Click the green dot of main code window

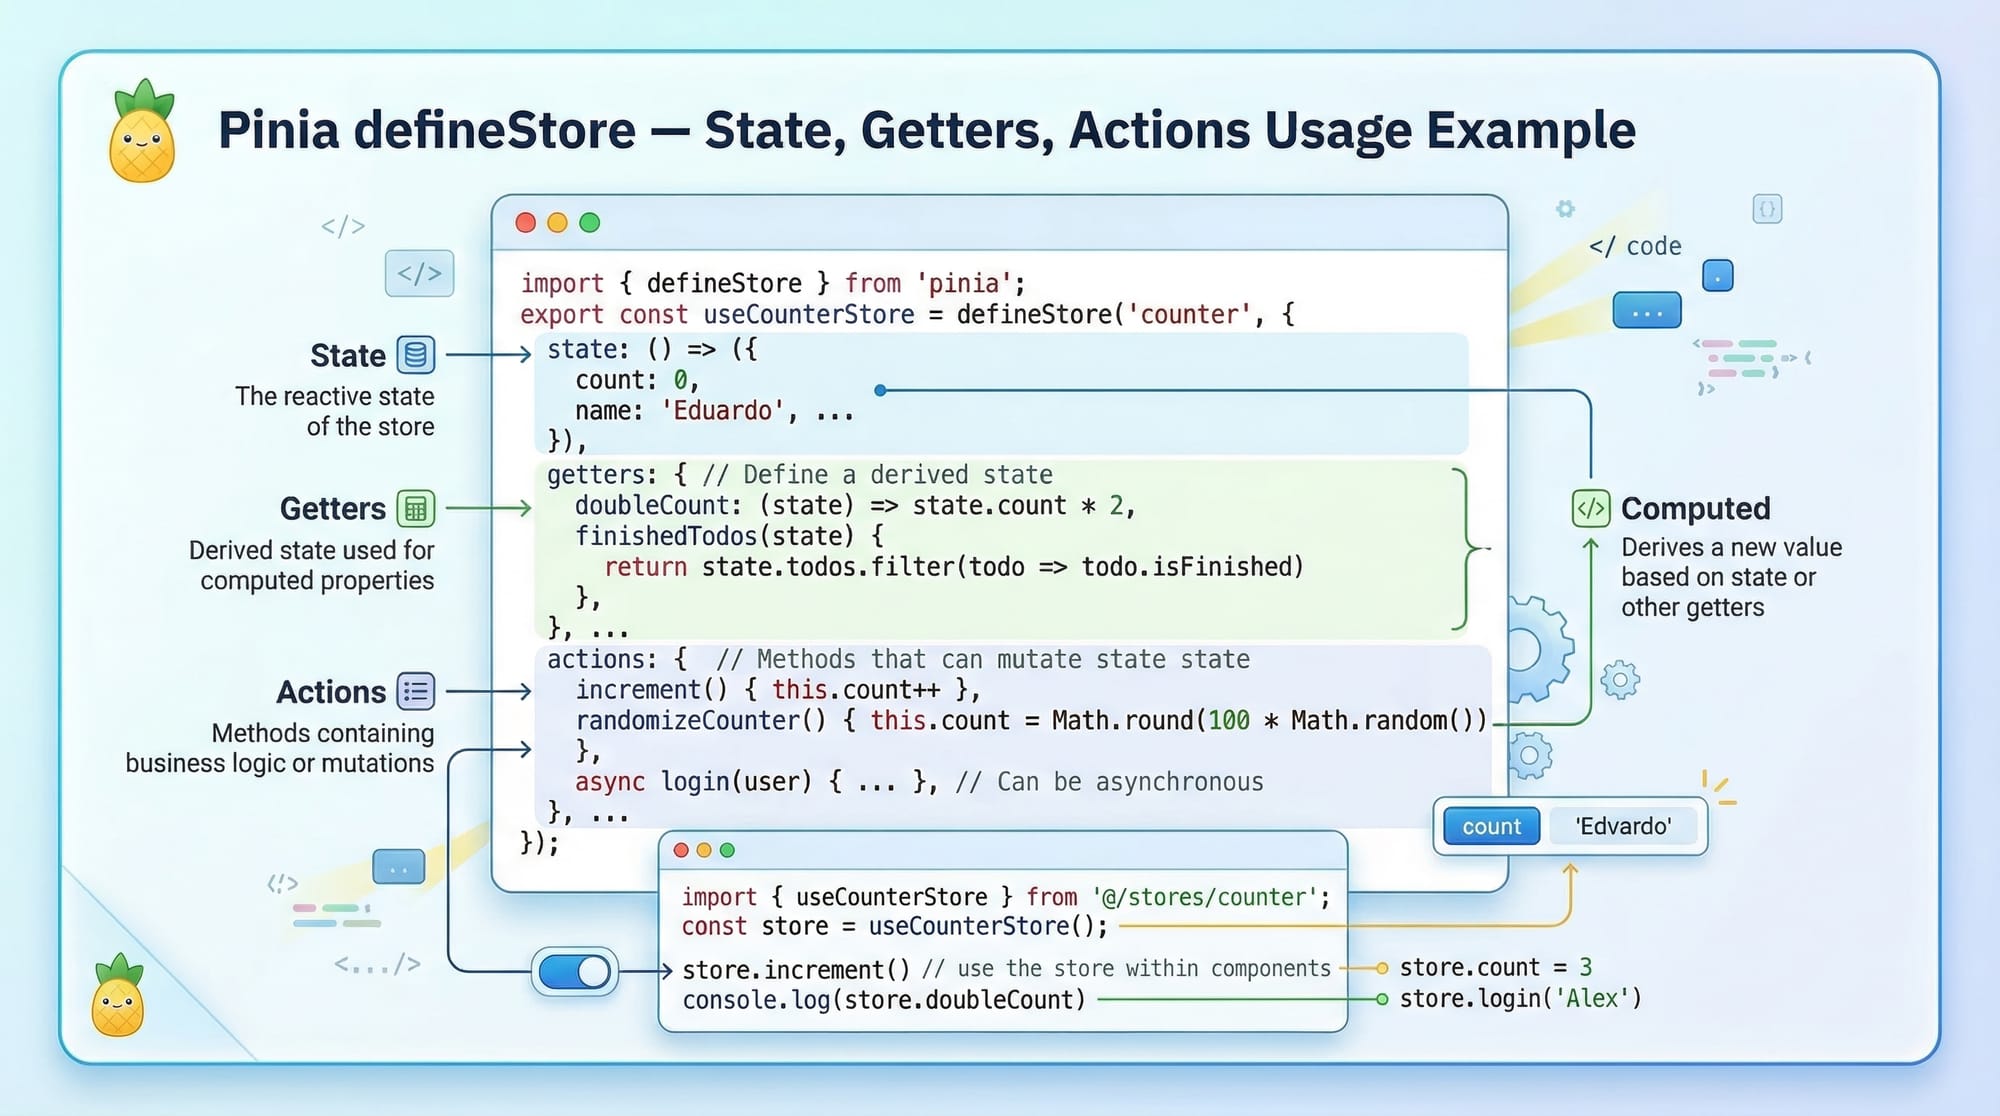point(590,223)
